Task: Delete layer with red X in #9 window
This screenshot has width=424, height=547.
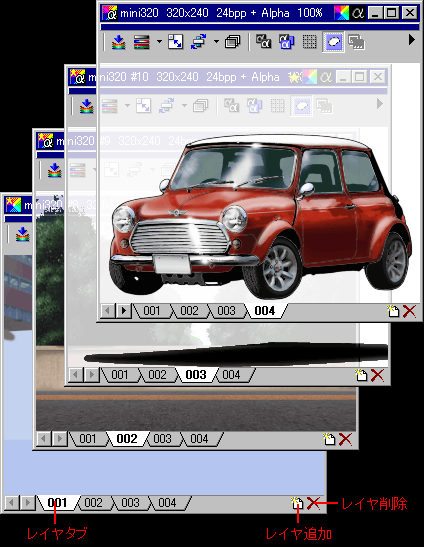Action: (x=345, y=440)
